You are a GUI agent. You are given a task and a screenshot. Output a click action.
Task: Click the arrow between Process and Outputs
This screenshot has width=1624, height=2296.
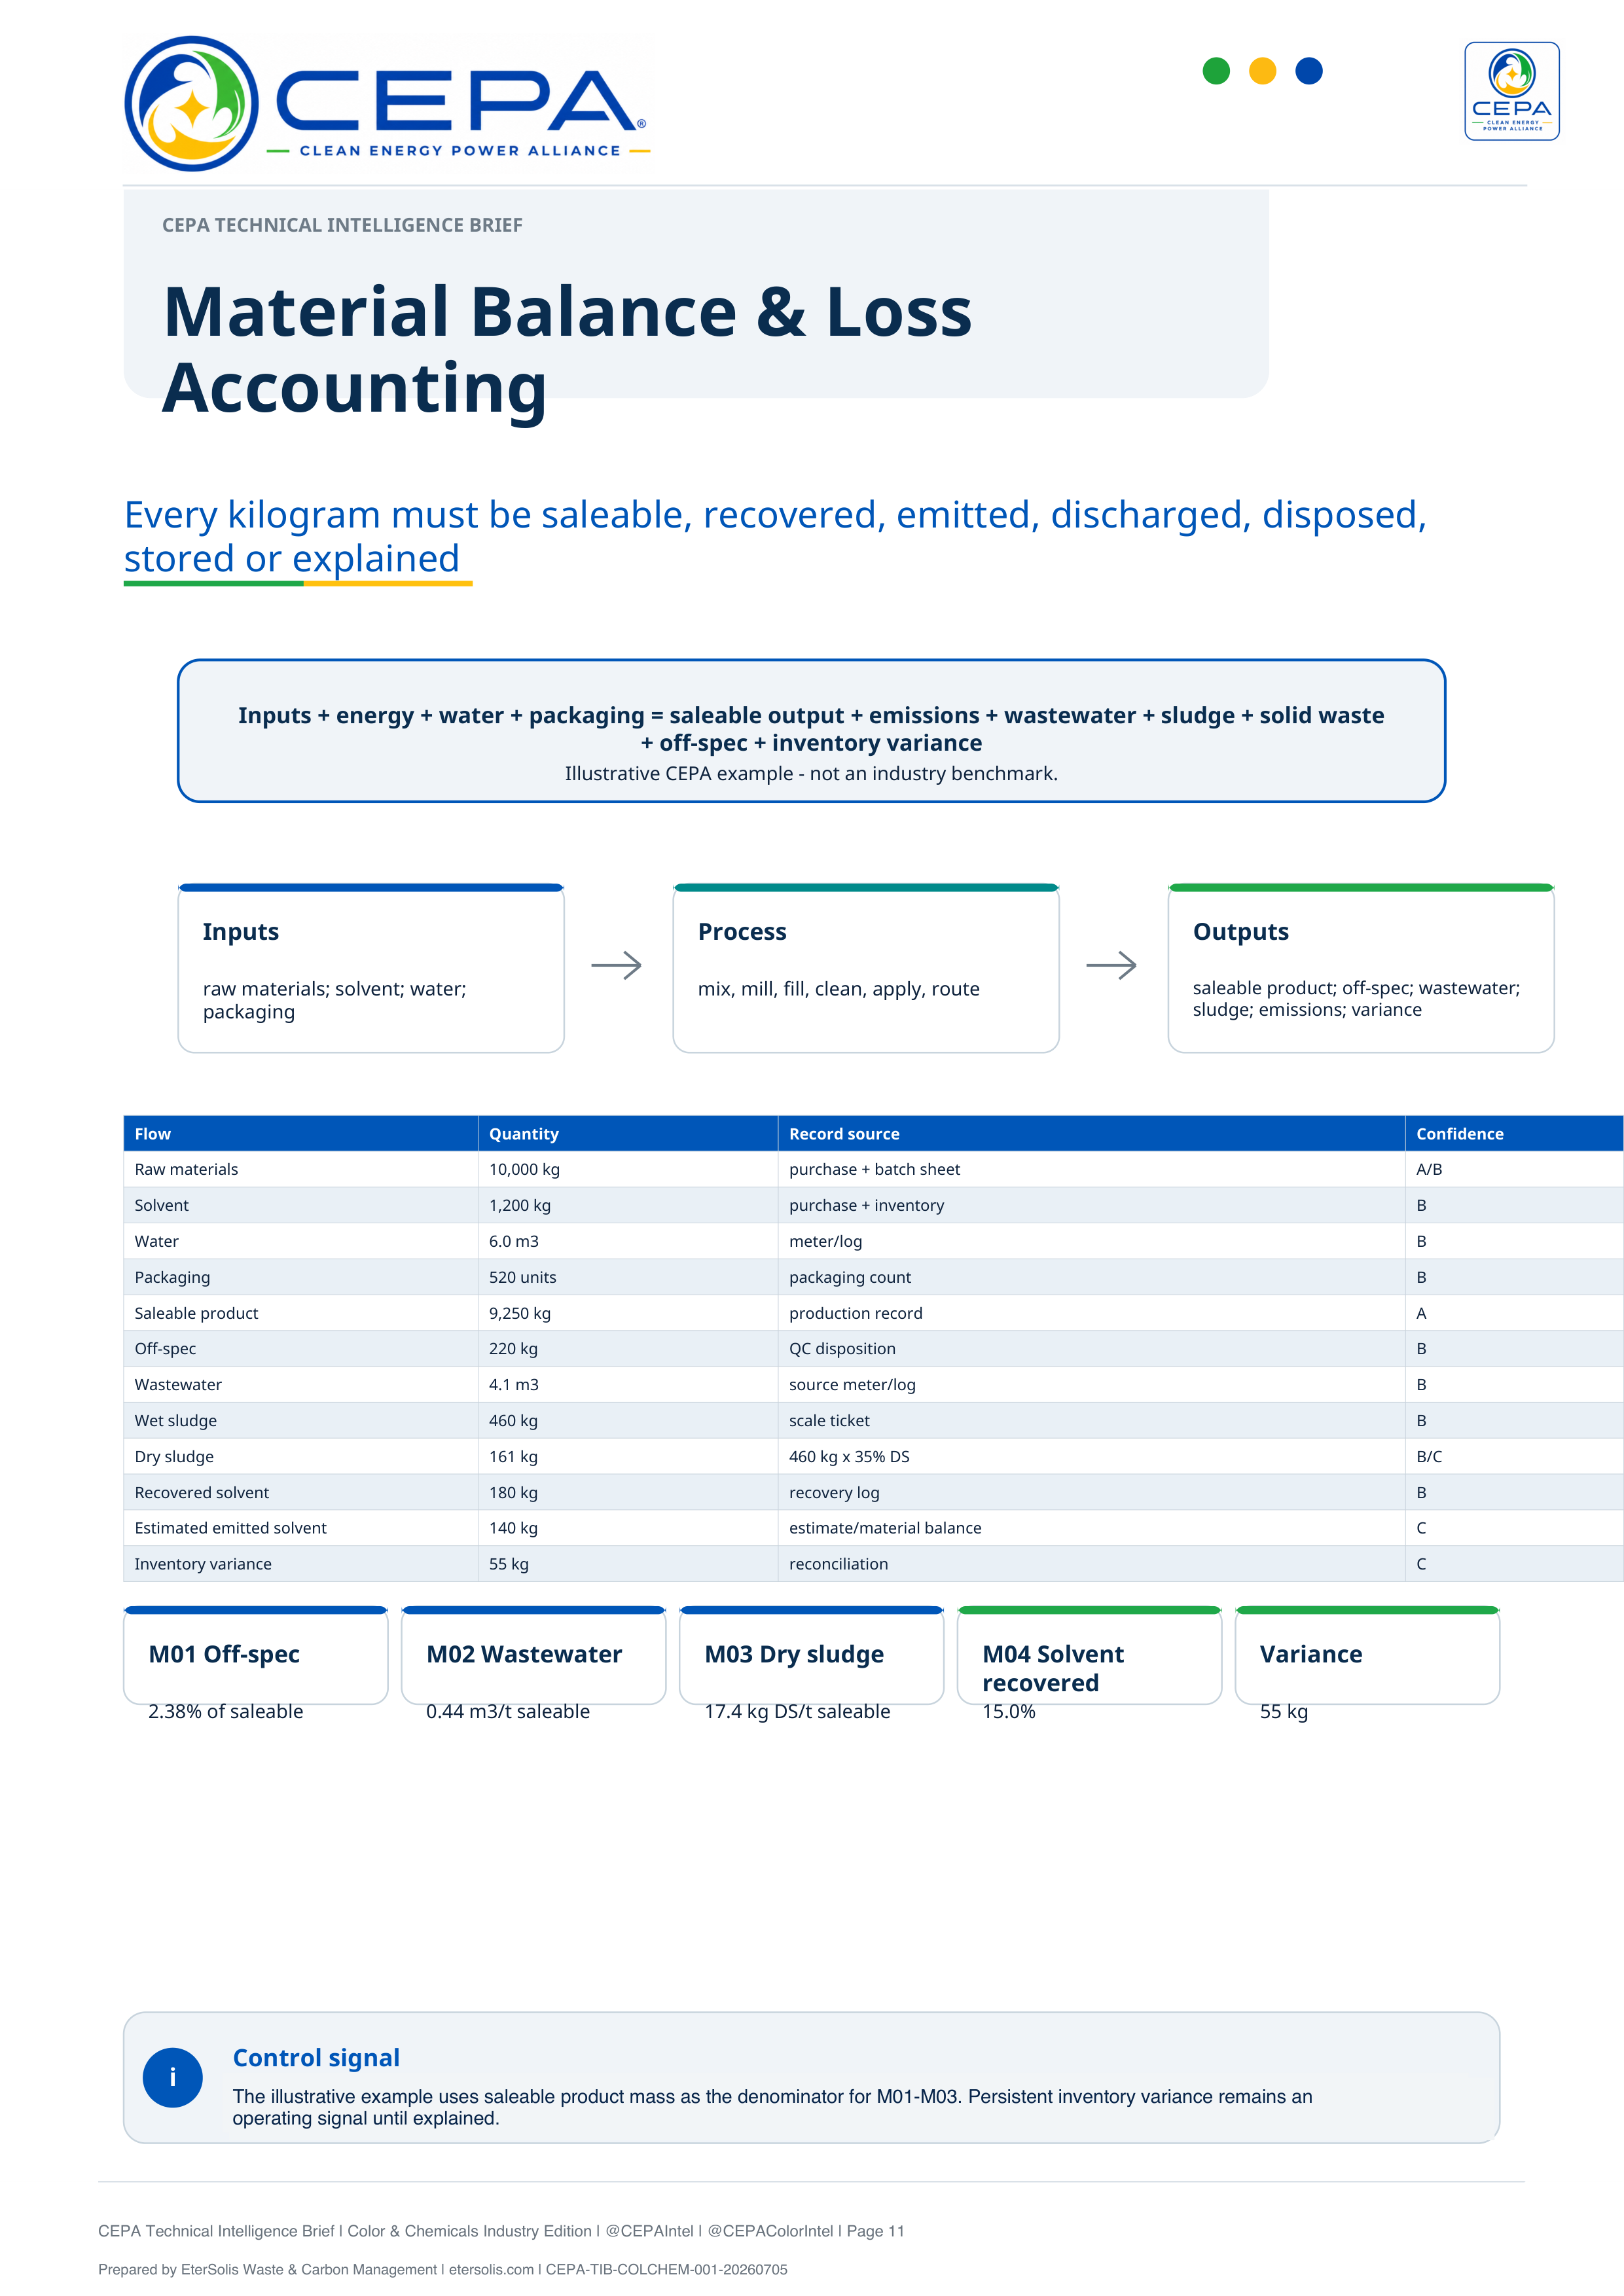click(x=1111, y=965)
